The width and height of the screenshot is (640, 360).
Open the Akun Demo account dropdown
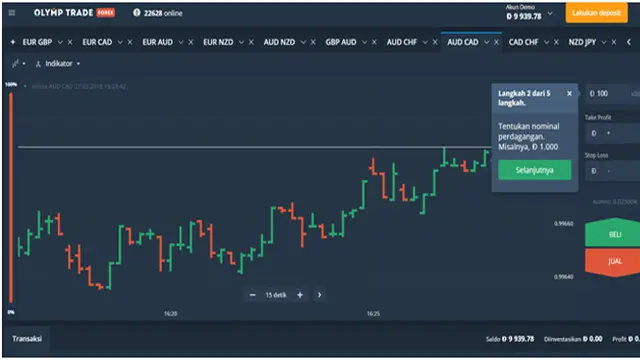(x=529, y=13)
